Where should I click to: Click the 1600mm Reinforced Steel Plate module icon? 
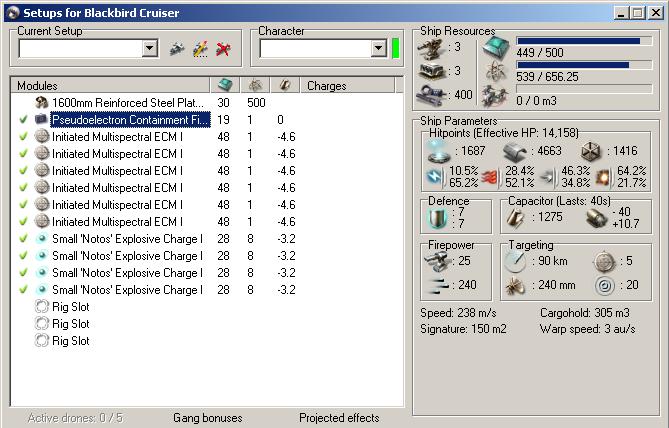[x=41, y=102]
